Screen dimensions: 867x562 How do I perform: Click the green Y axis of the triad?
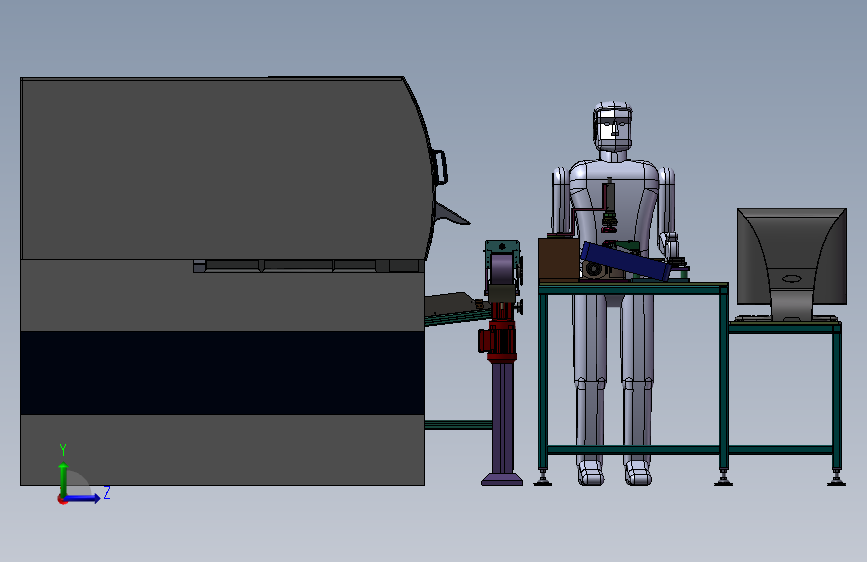tap(64, 480)
